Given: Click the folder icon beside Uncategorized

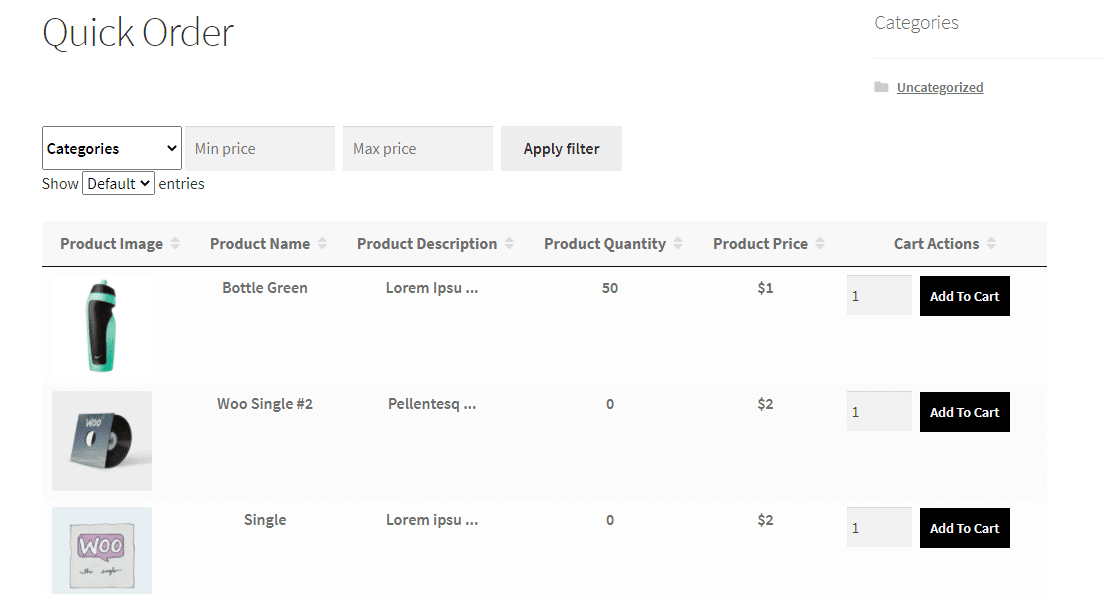Looking at the screenshot, I should click(881, 87).
